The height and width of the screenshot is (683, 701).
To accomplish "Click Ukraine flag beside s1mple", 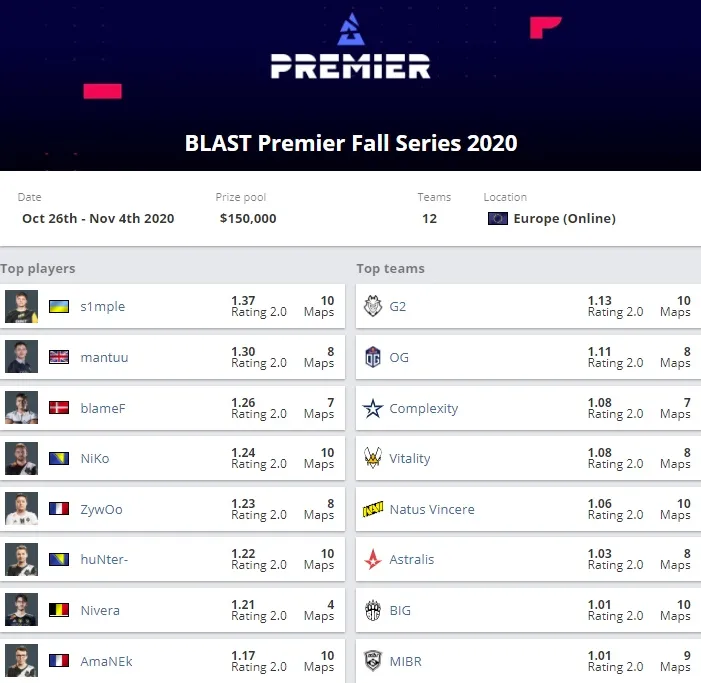I will pyautogui.click(x=59, y=307).
